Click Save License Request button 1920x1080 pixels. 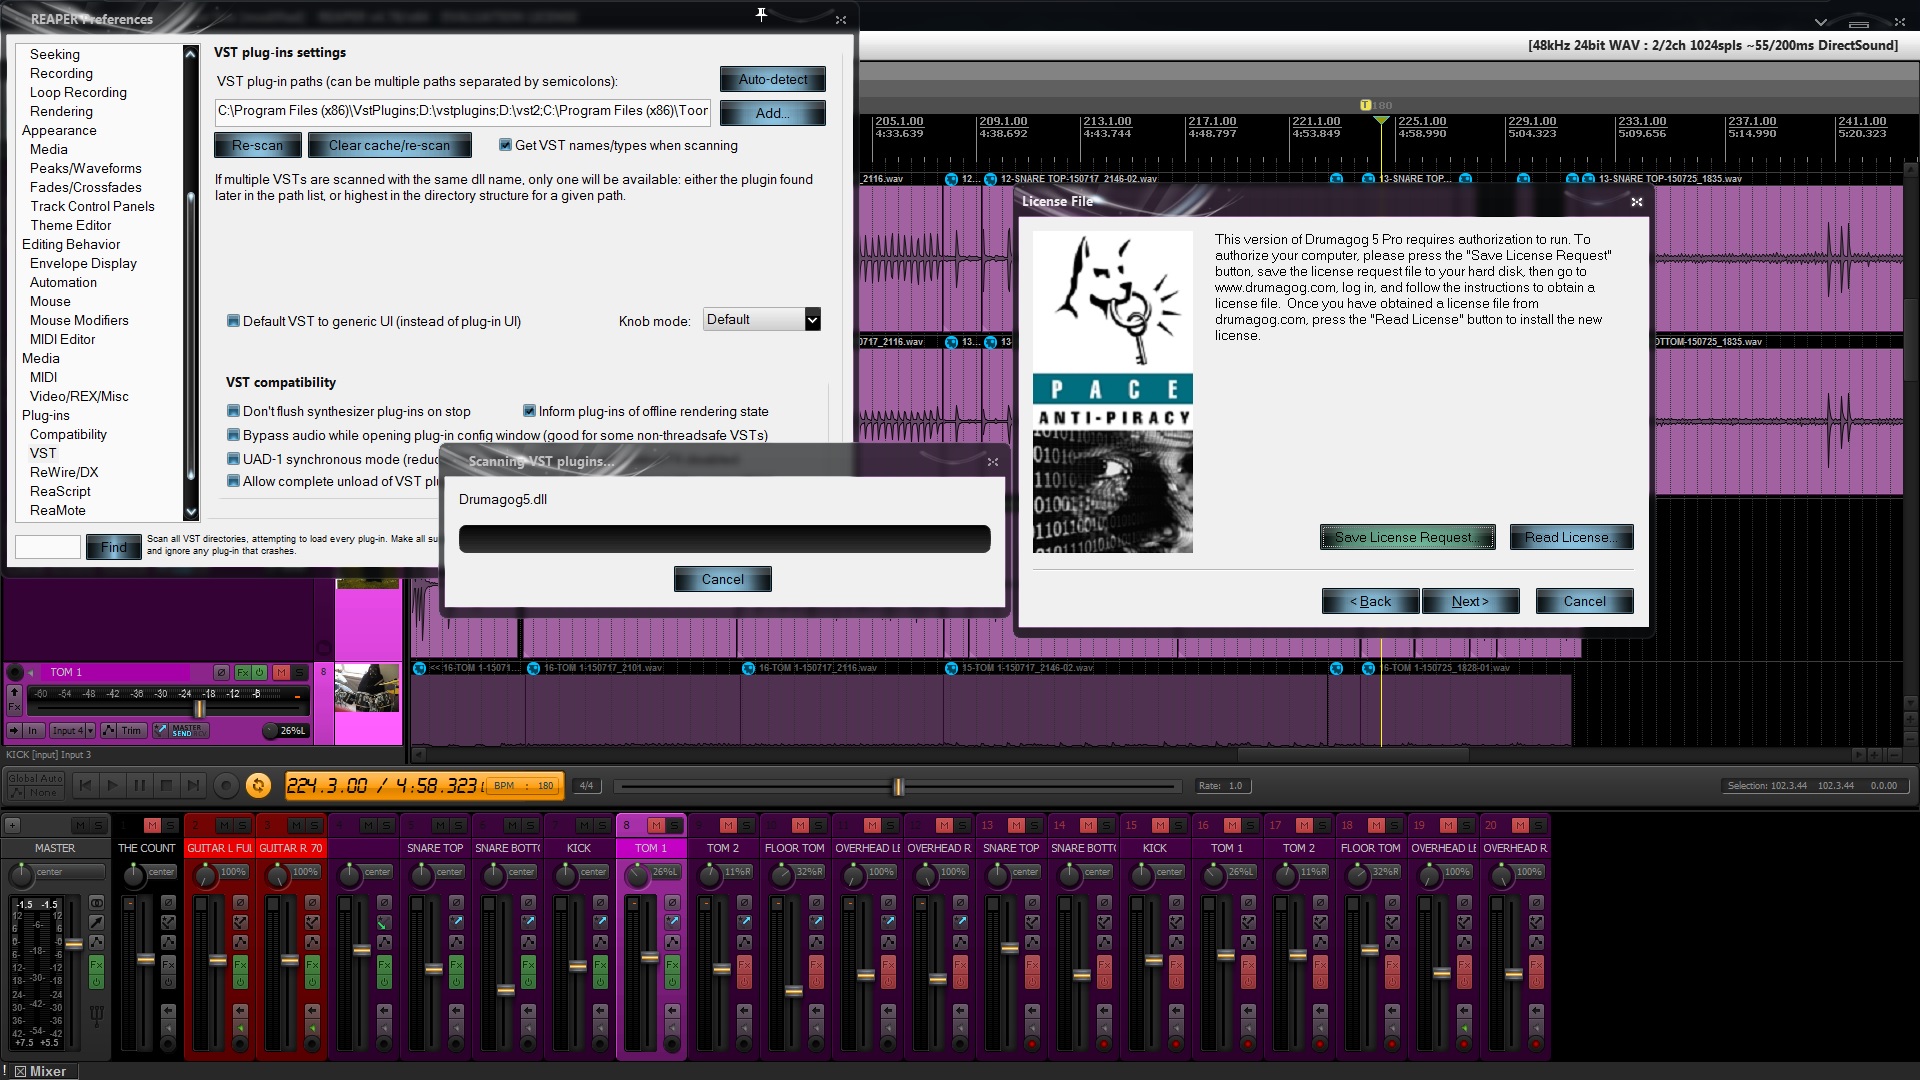1407,537
